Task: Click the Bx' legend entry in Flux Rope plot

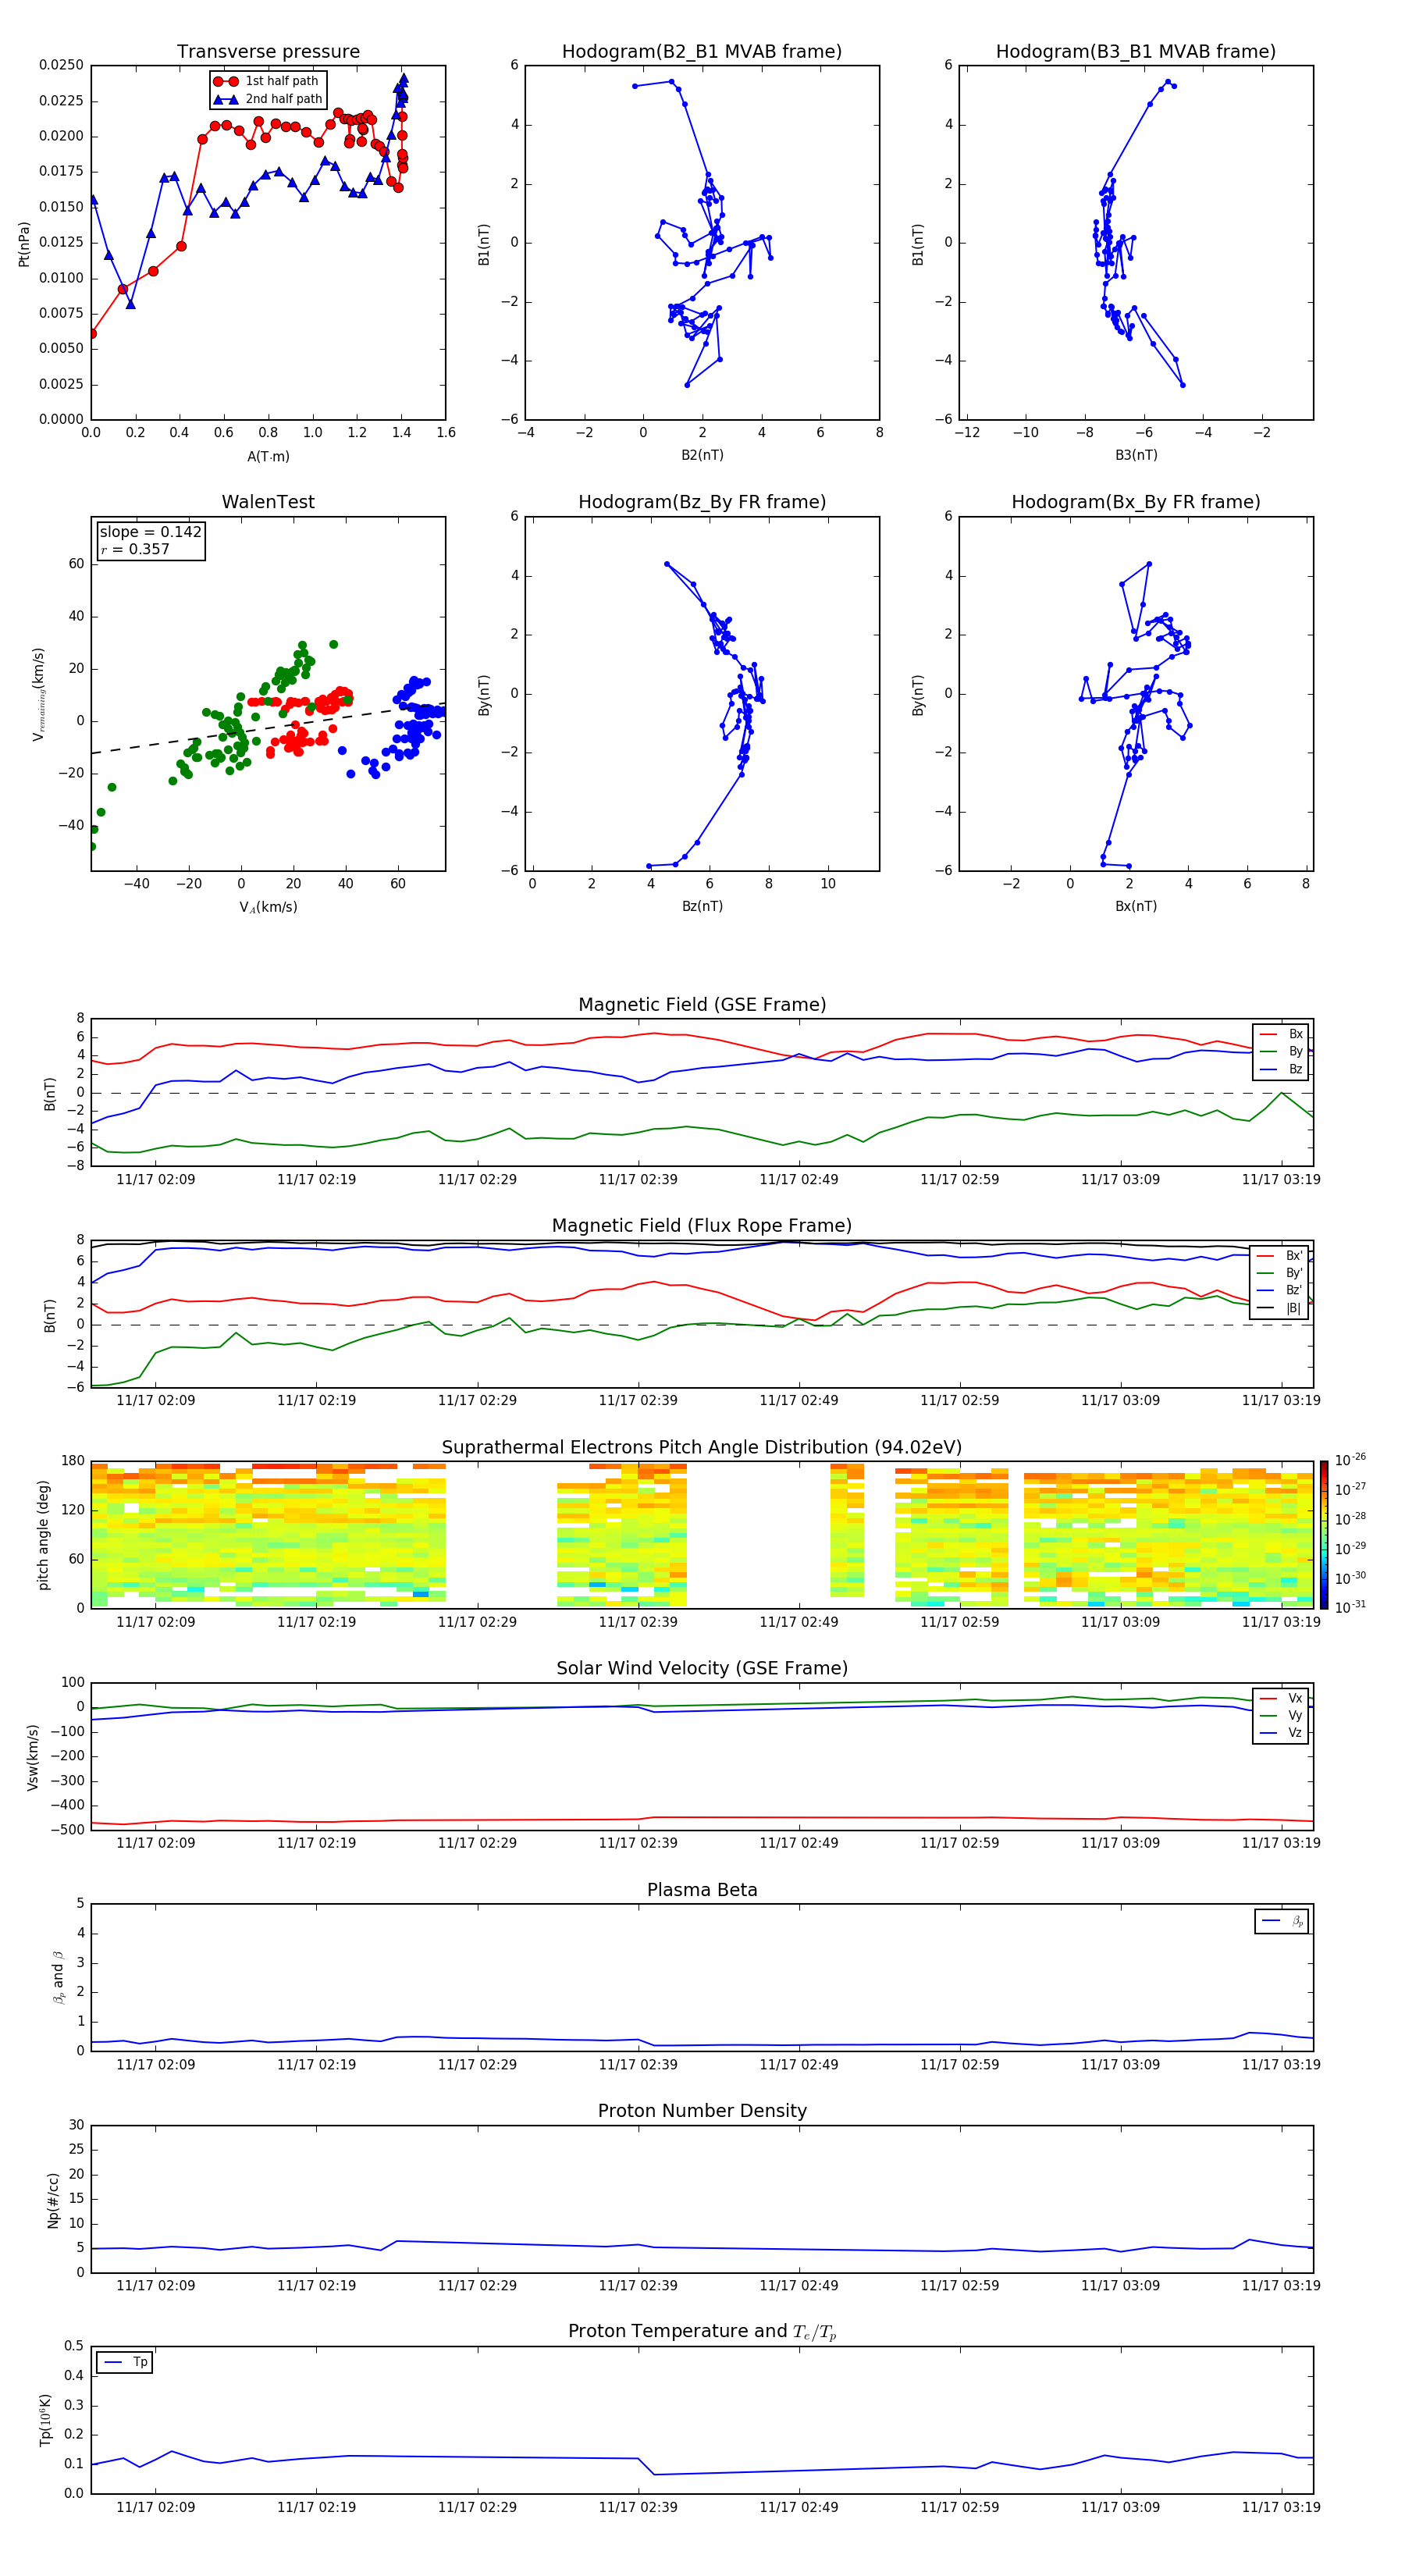Action: 1280,1256
